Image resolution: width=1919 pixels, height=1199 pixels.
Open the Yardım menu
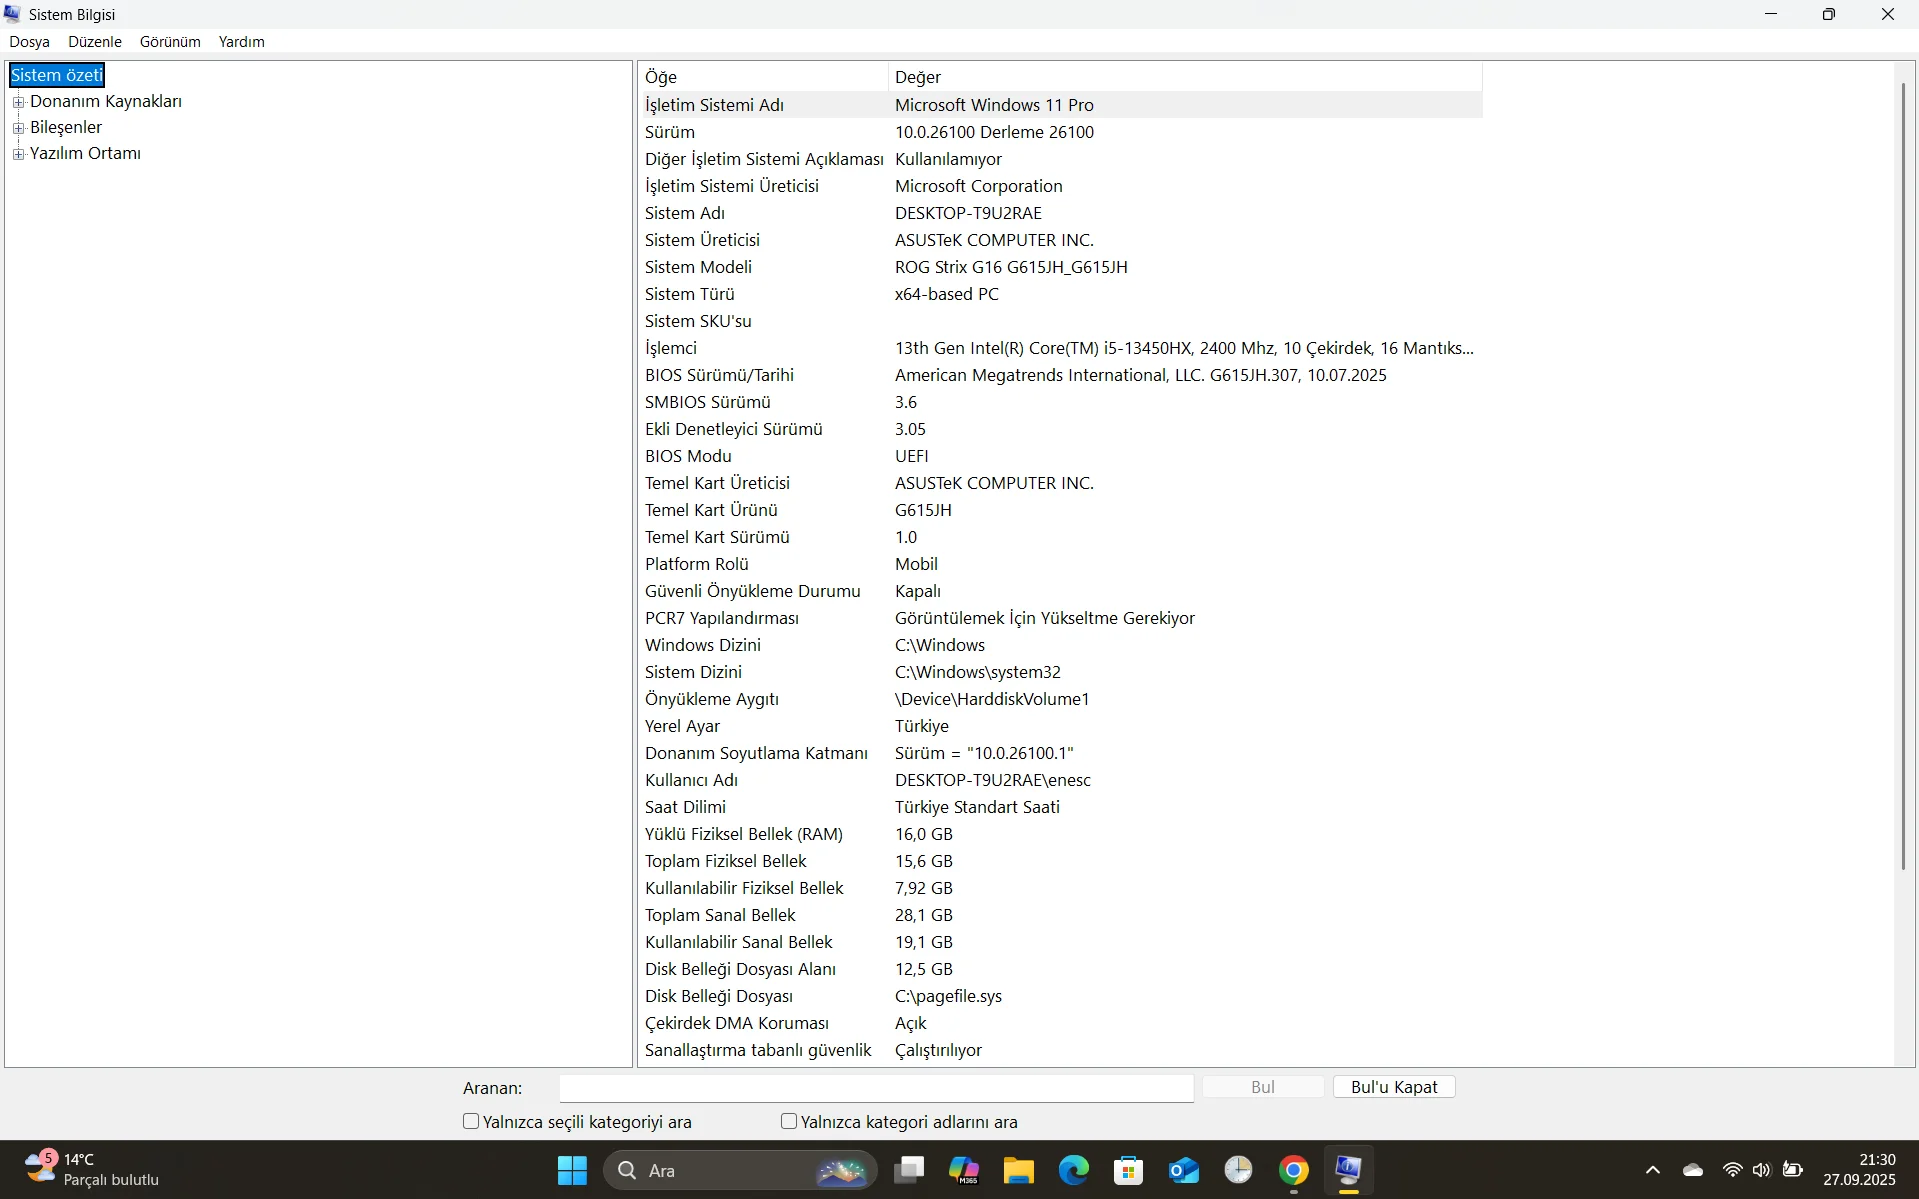point(242,42)
